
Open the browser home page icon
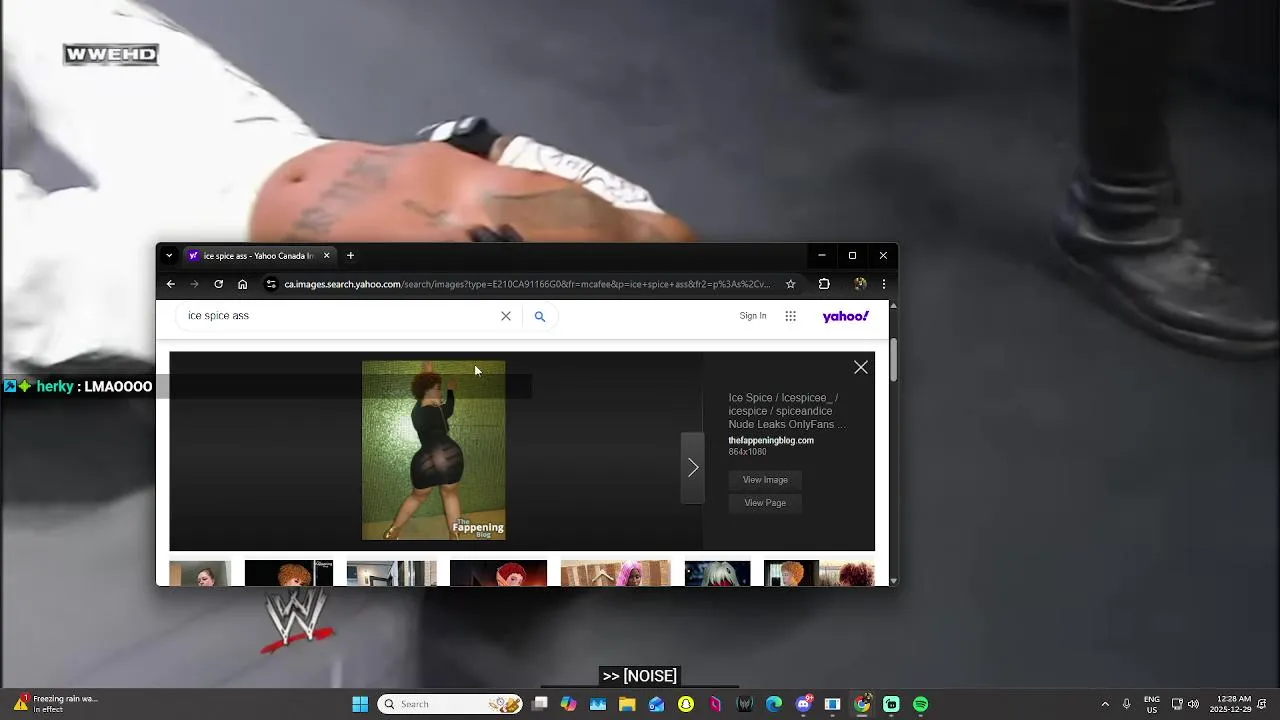click(242, 284)
